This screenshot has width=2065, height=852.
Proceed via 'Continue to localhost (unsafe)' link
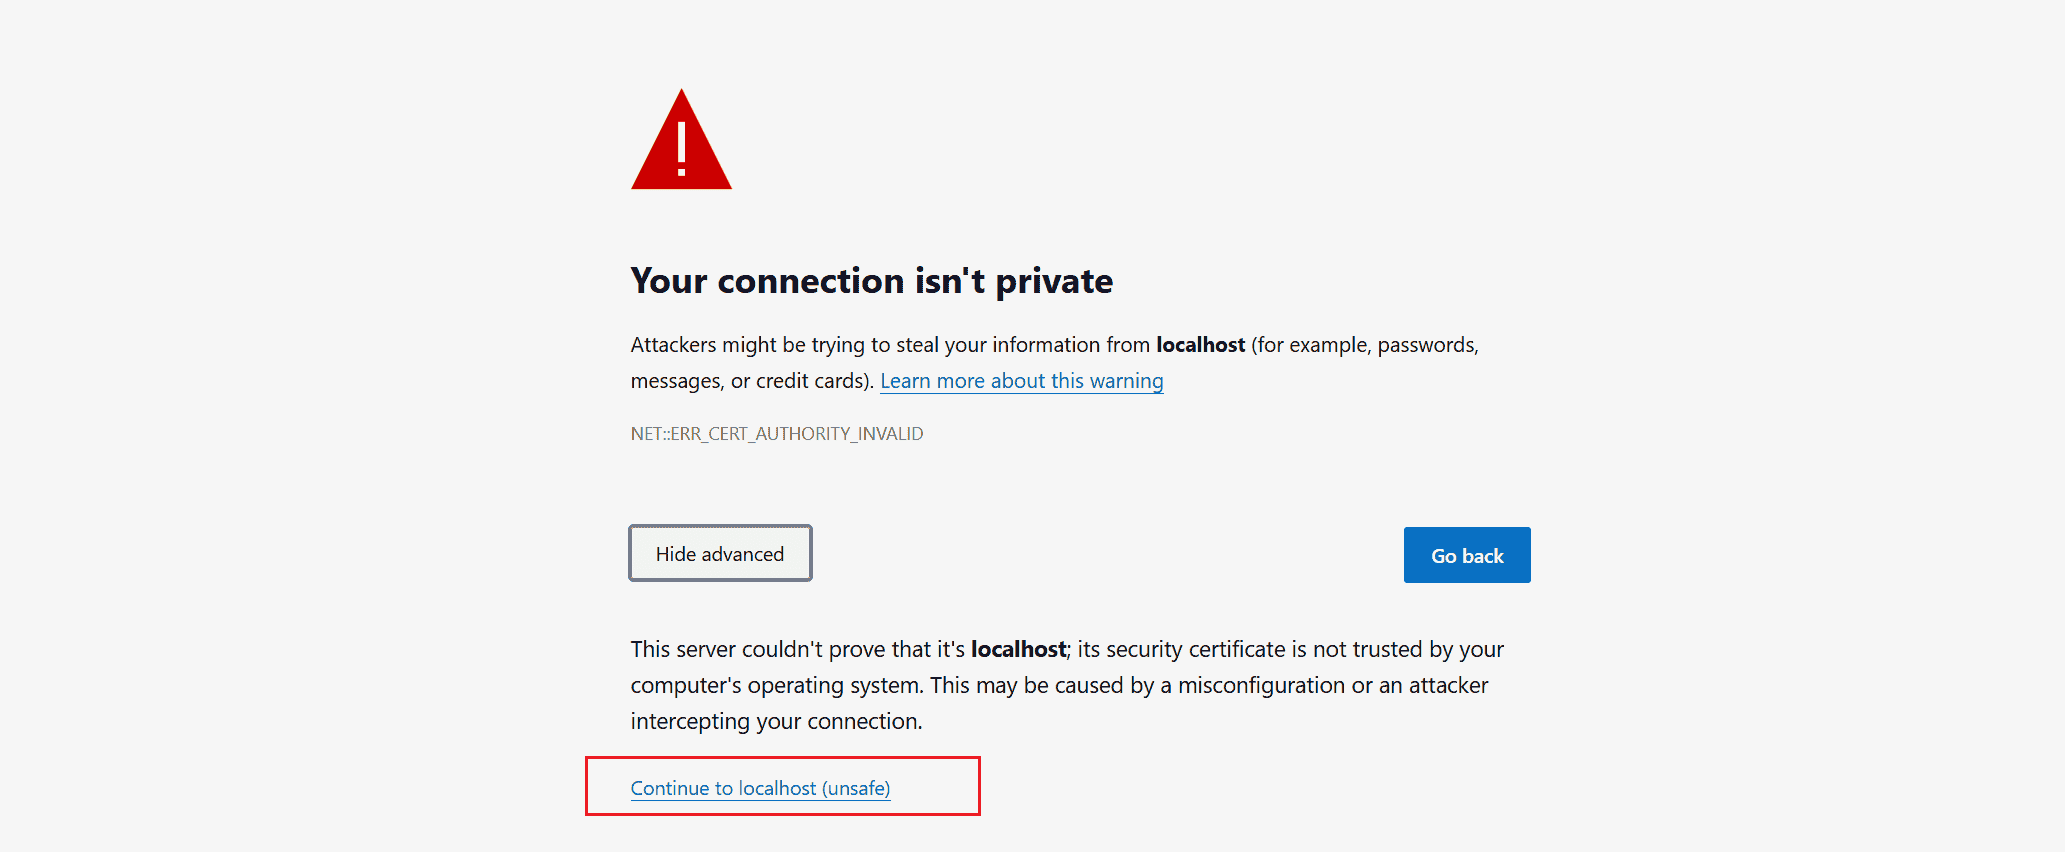pos(760,788)
